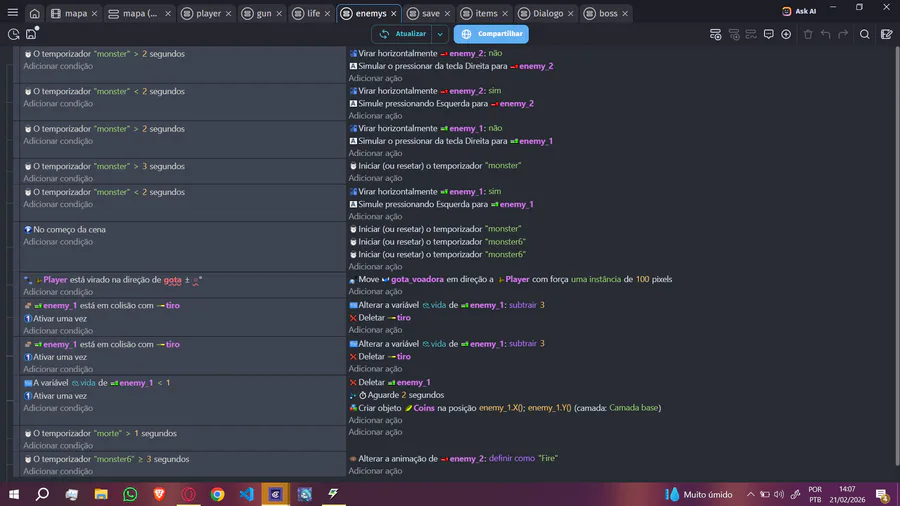Viewport: 900px width, 506px height.
Task: Add an else or other event type
Action: 751,34
